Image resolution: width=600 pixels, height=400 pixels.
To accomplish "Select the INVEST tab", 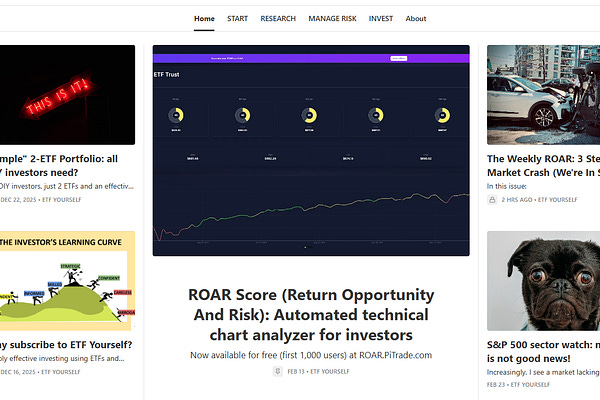I will (380, 18).
